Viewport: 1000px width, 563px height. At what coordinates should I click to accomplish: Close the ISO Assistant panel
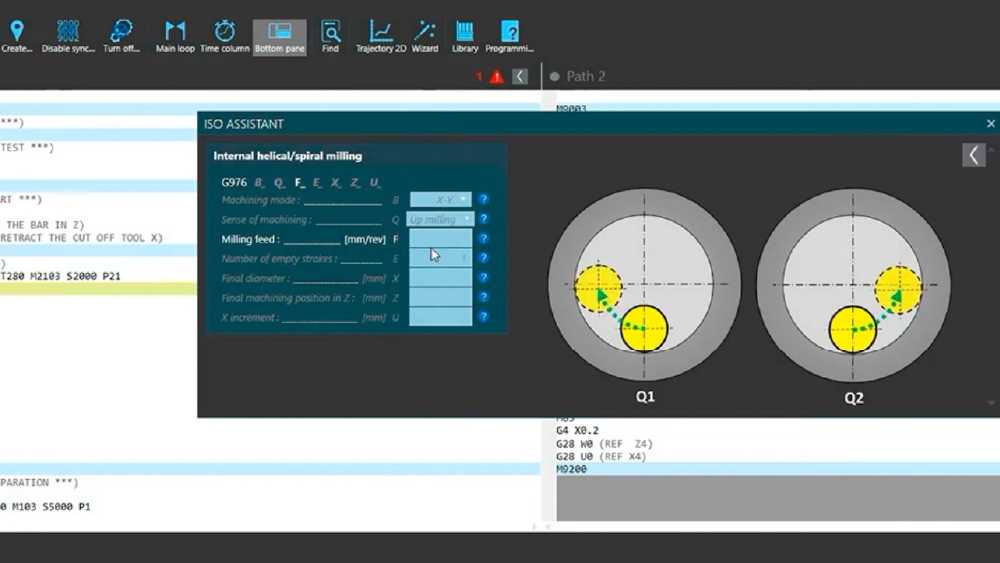990,124
